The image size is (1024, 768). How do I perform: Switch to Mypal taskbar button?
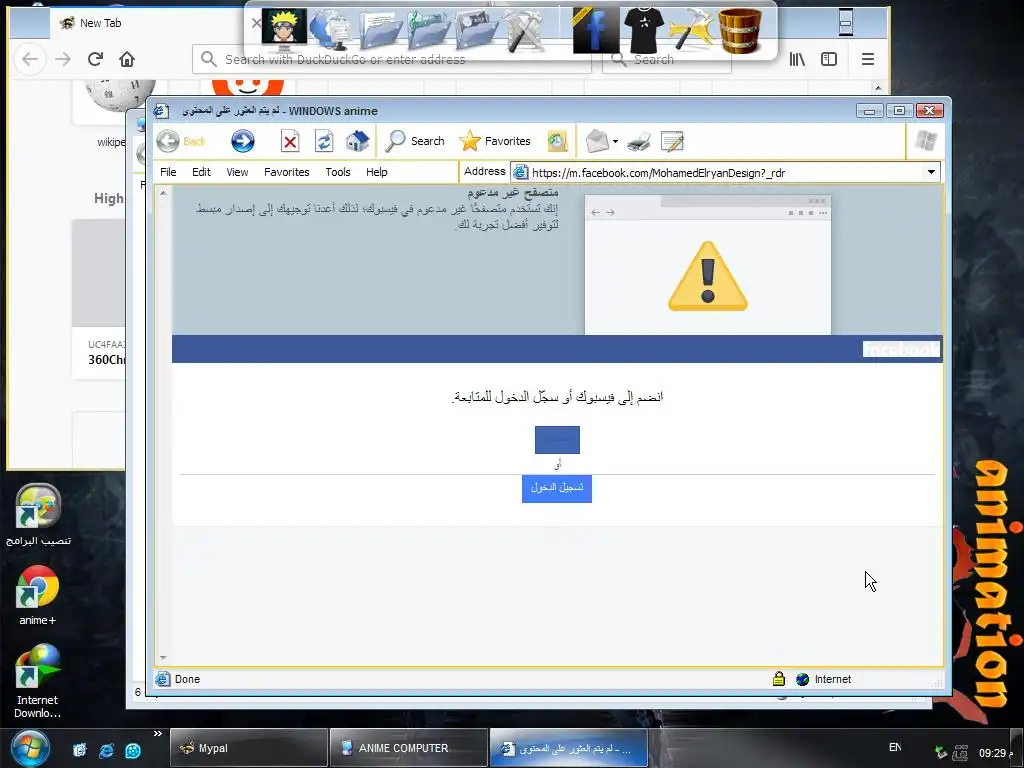tap(249, 748)
